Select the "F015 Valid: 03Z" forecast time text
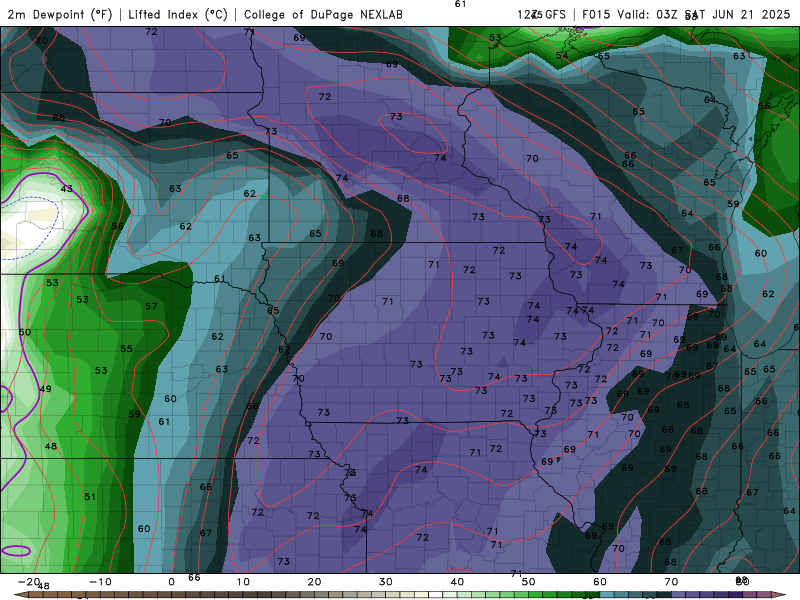 (630, 14)
